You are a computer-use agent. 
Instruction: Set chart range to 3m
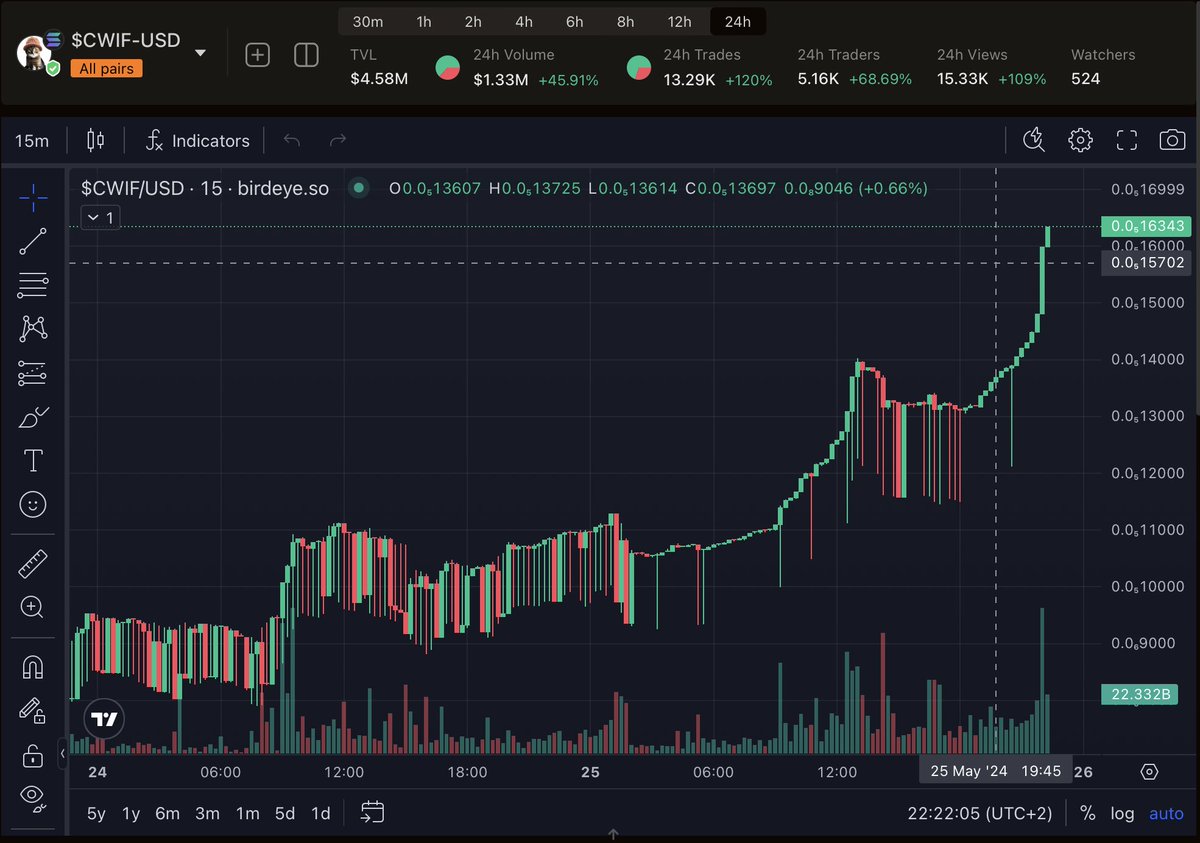click(x=207, y=813)
